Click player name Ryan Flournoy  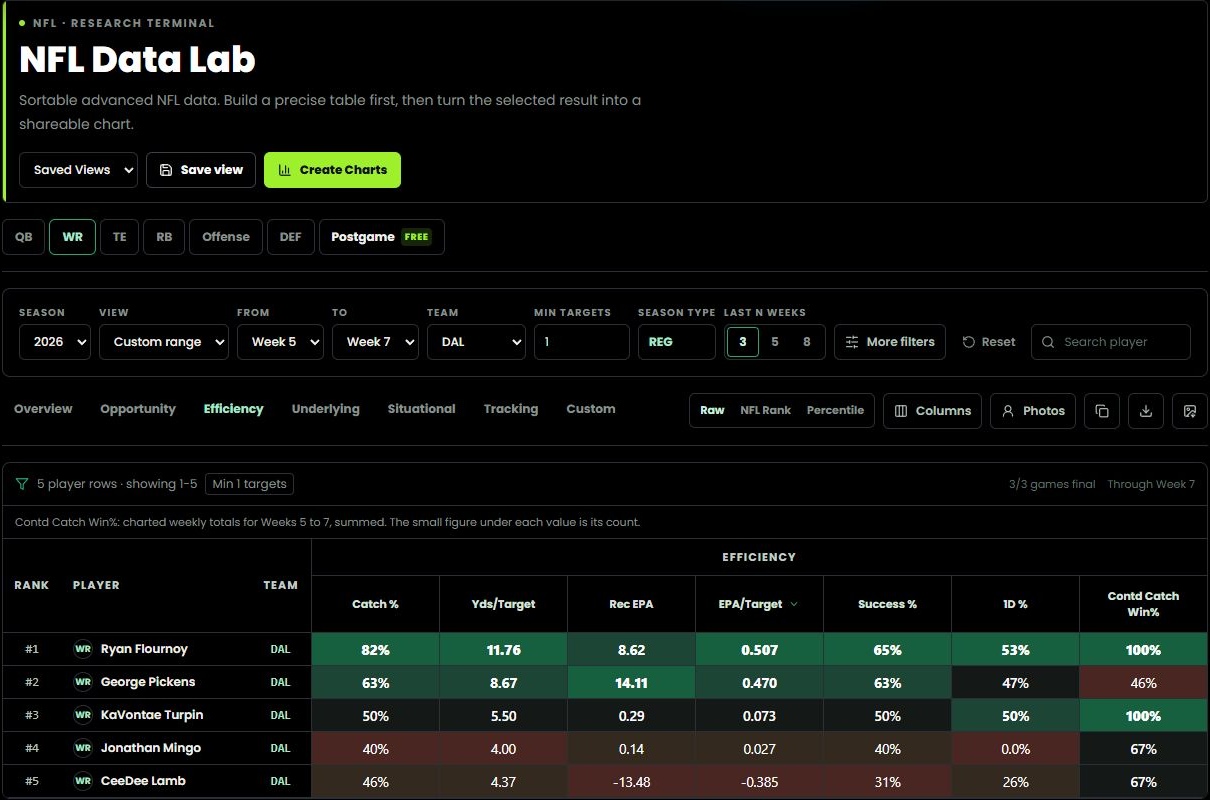[144, 649]
